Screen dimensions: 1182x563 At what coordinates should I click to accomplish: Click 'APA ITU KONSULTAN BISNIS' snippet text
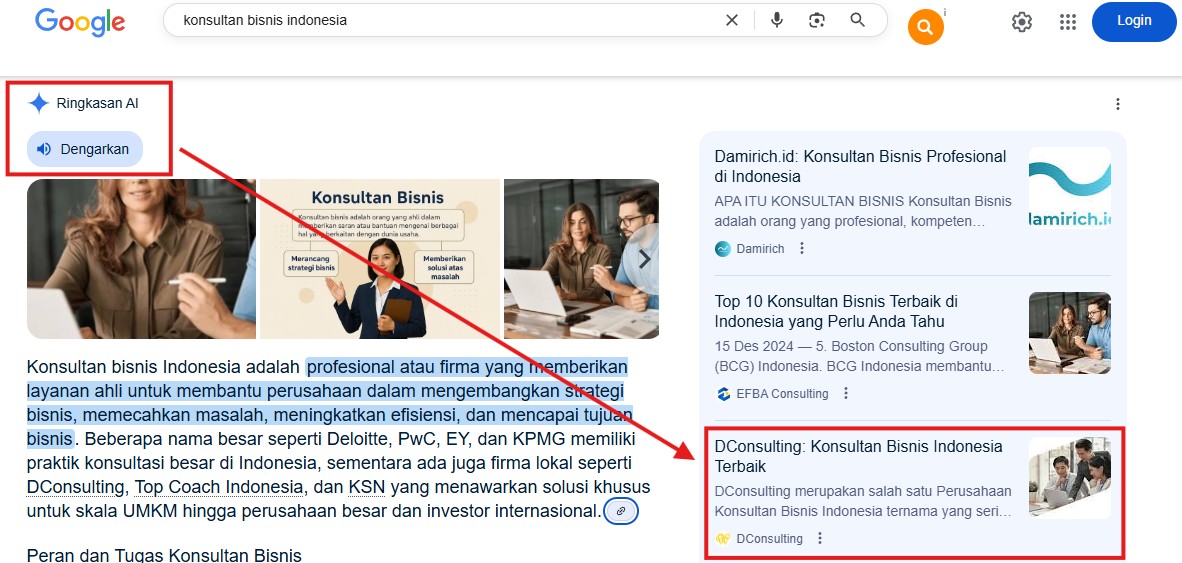(810, 201)
